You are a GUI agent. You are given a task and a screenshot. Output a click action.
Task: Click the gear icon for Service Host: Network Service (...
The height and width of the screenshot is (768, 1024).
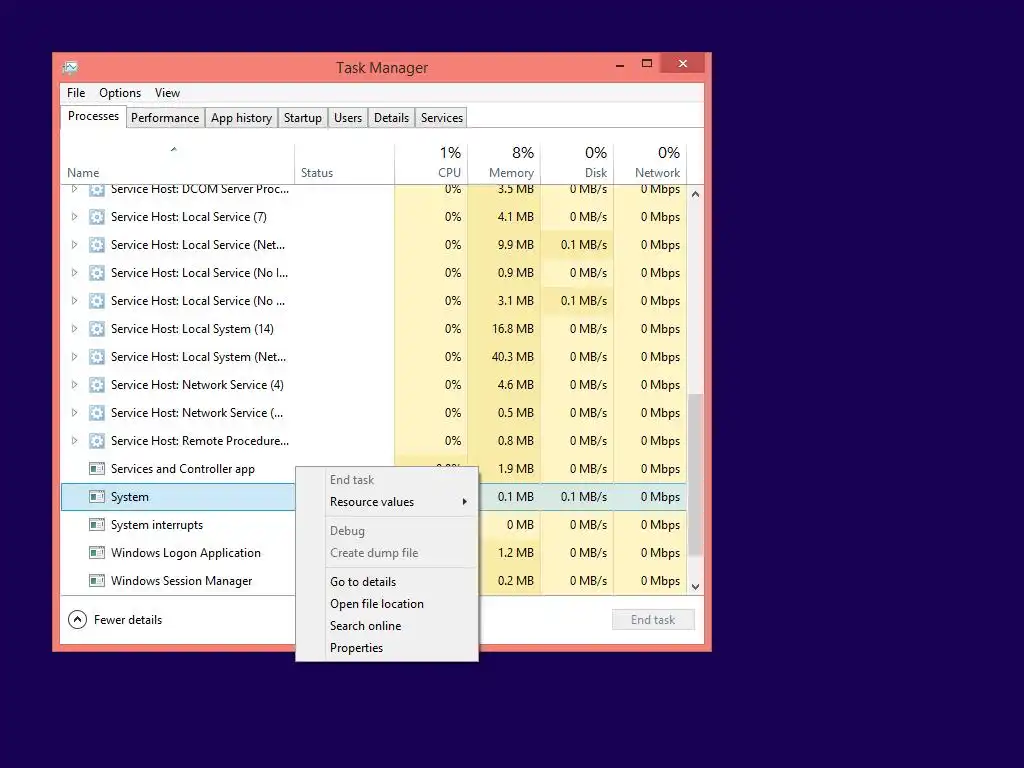[97, 413]
